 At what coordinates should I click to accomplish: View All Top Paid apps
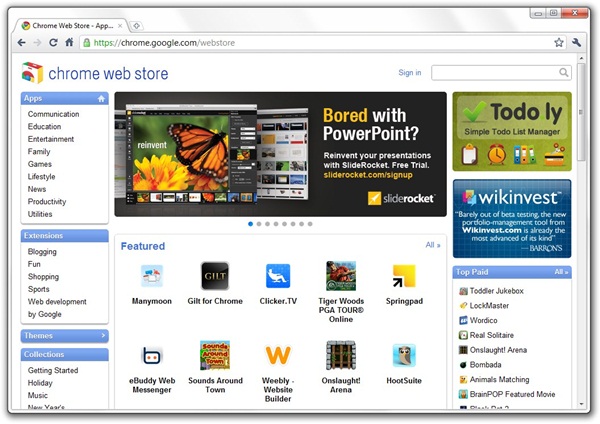click(561, 272)
